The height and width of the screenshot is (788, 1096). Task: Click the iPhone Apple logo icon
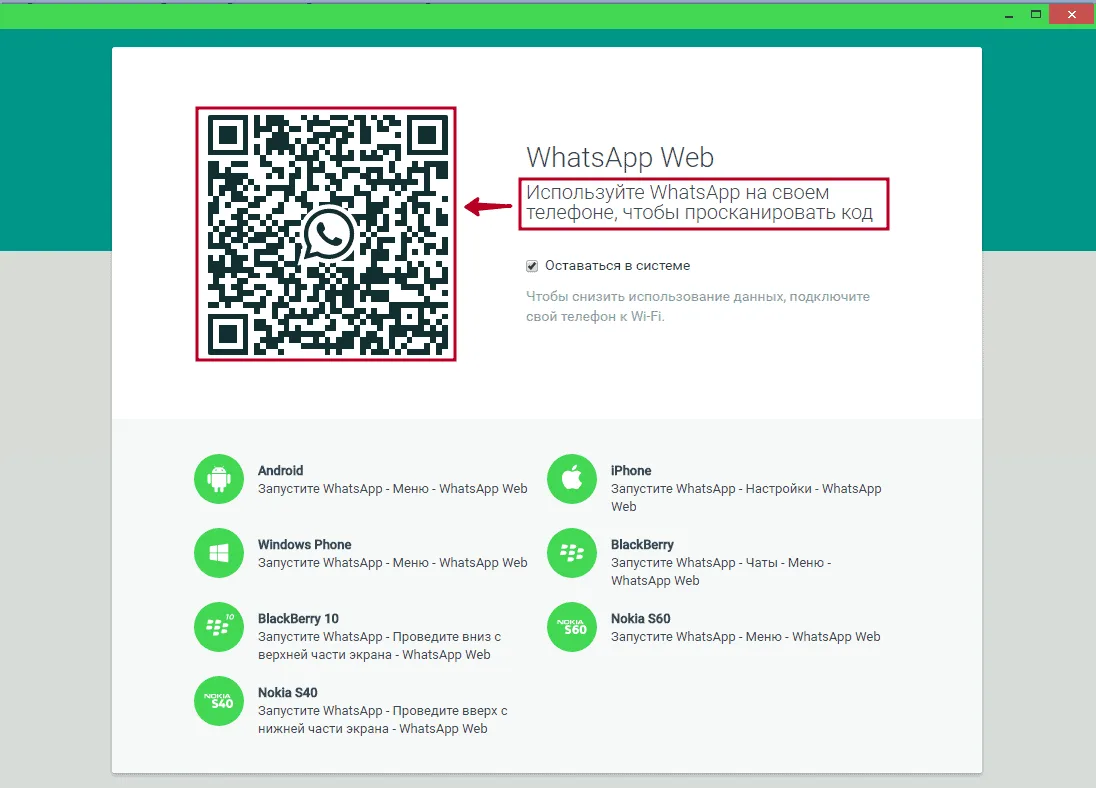tap(572, 479)
